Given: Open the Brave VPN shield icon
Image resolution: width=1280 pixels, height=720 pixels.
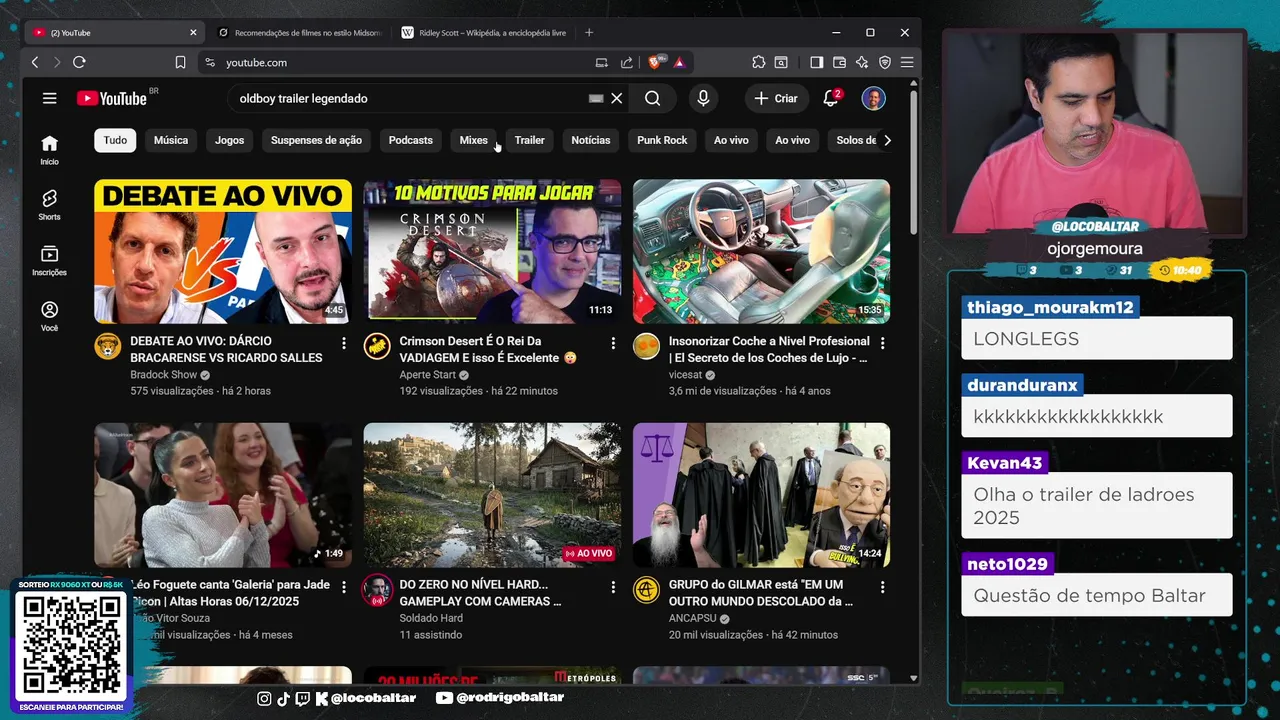Looking at the screenshot, I should [884, 62].
